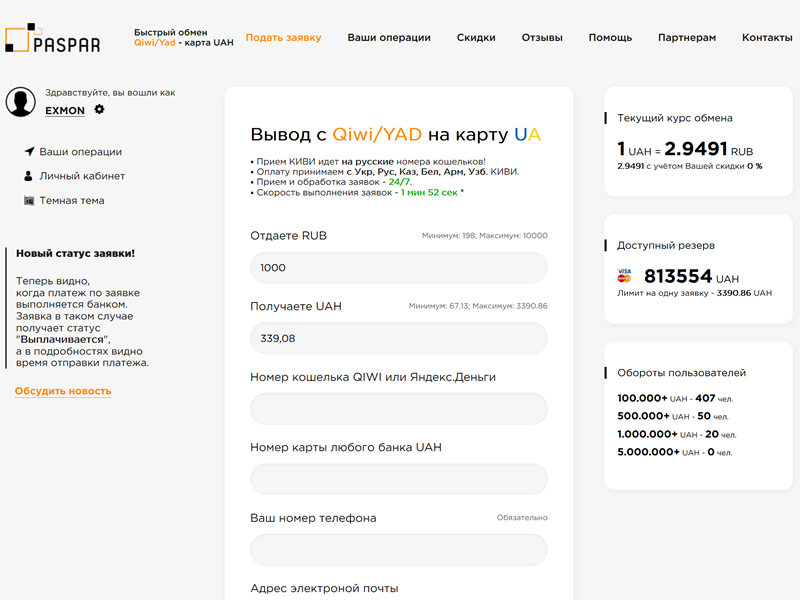This screenshot has height=600, width=800.
Task: Go to Скидки menu item
Action: click(x=476, y=37)
